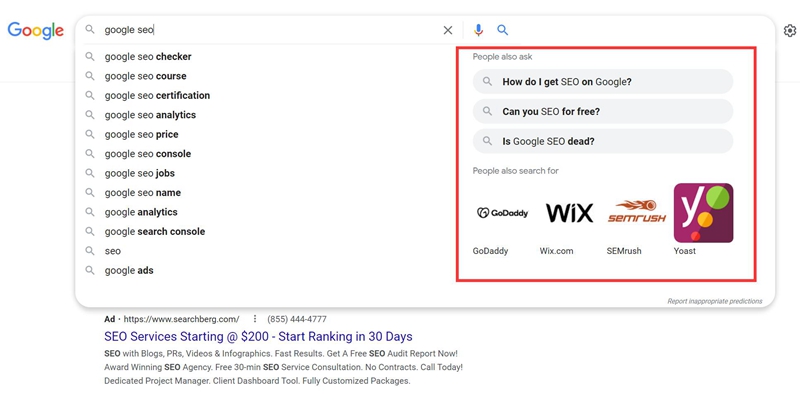The image size is (800, 404).
Task: Open the Wix logo tile
Action: [569, 213]
